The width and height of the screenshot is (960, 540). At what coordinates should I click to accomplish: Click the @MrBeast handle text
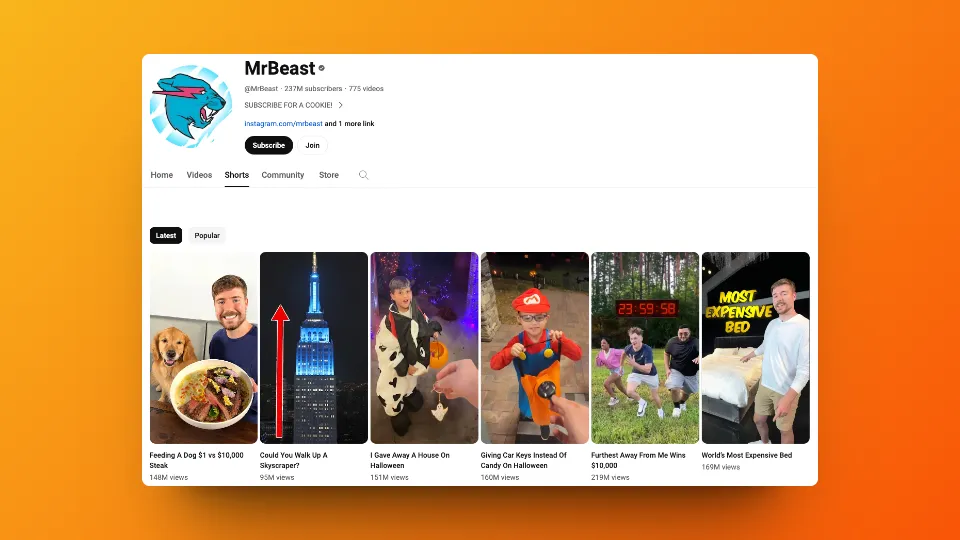click(261, 89)
